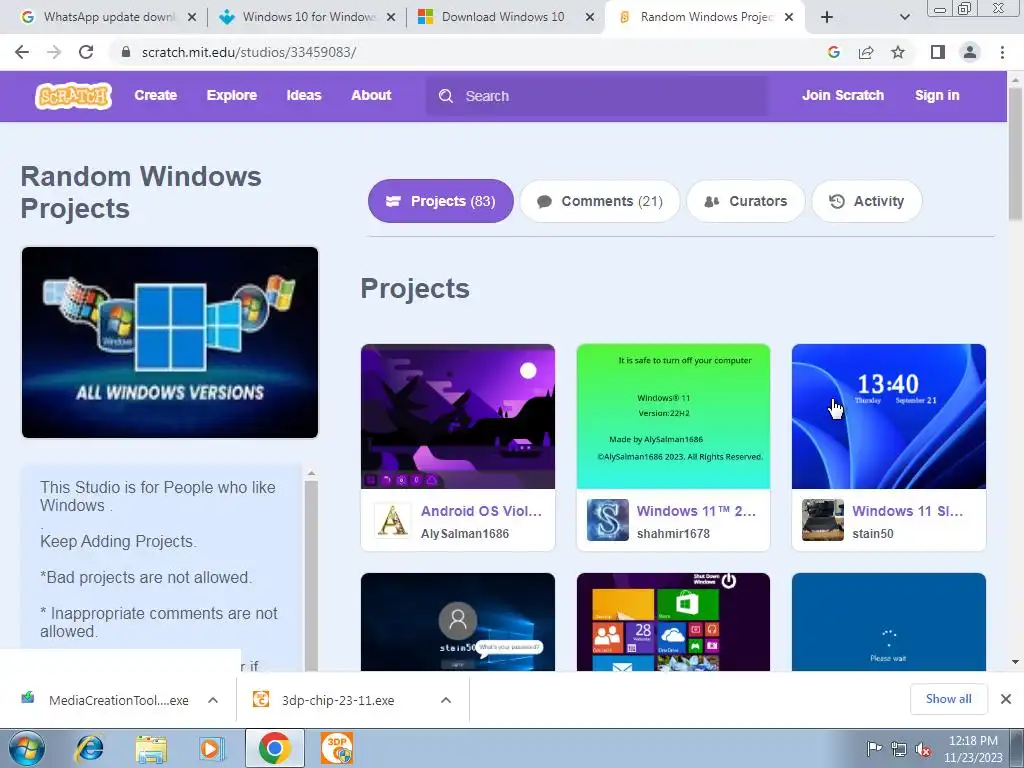The height and width of the screenshot is (768, 1024).
Task: Expand the 3dp-chip-23-11.exe download options arrow
Action: pos(446,700)
